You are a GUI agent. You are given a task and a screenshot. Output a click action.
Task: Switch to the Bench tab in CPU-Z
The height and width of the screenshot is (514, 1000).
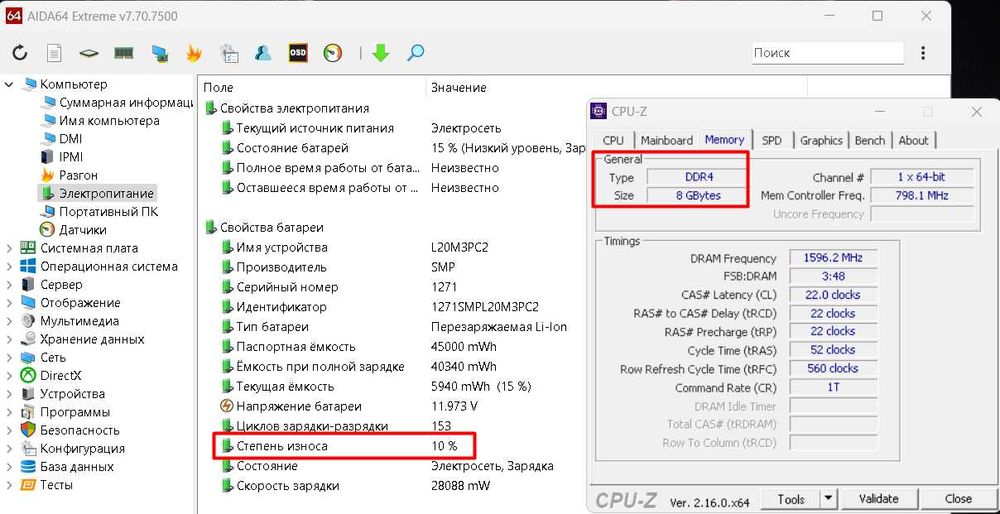pyautogui.click(x=870, y=140)
